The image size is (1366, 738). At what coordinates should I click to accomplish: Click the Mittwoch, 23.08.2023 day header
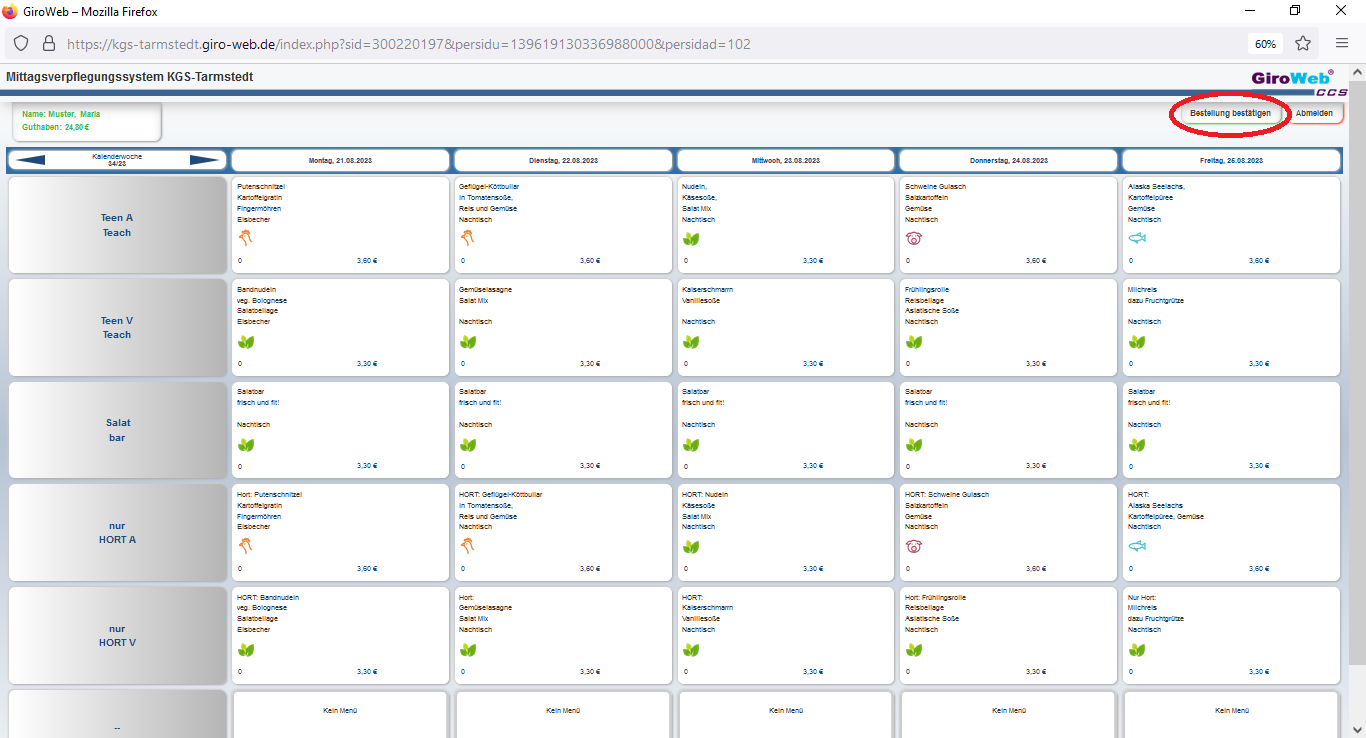click(x=786, y=160)
